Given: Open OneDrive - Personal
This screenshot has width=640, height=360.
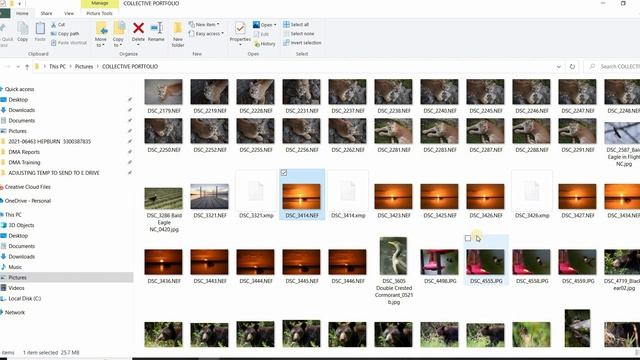Looking at the screenshot, I should coord(27,201).
